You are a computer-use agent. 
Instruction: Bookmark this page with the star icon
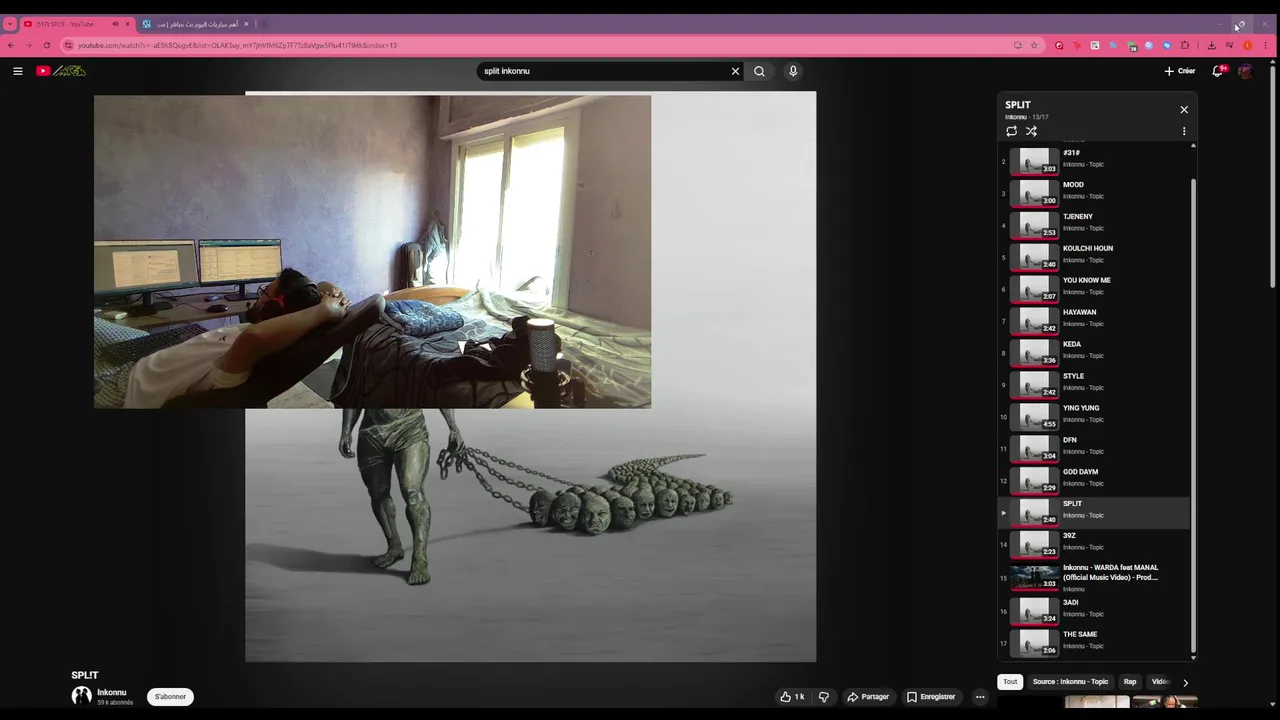(x=1034, y=45)
